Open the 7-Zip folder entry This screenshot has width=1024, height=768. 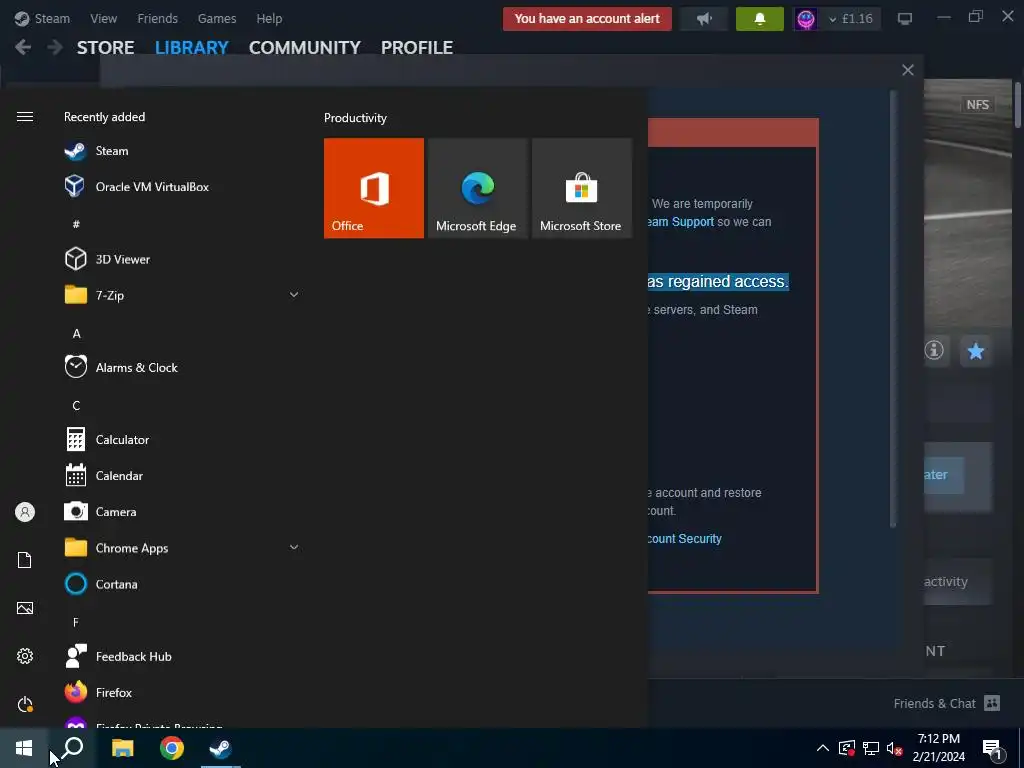tap(181, 295)
